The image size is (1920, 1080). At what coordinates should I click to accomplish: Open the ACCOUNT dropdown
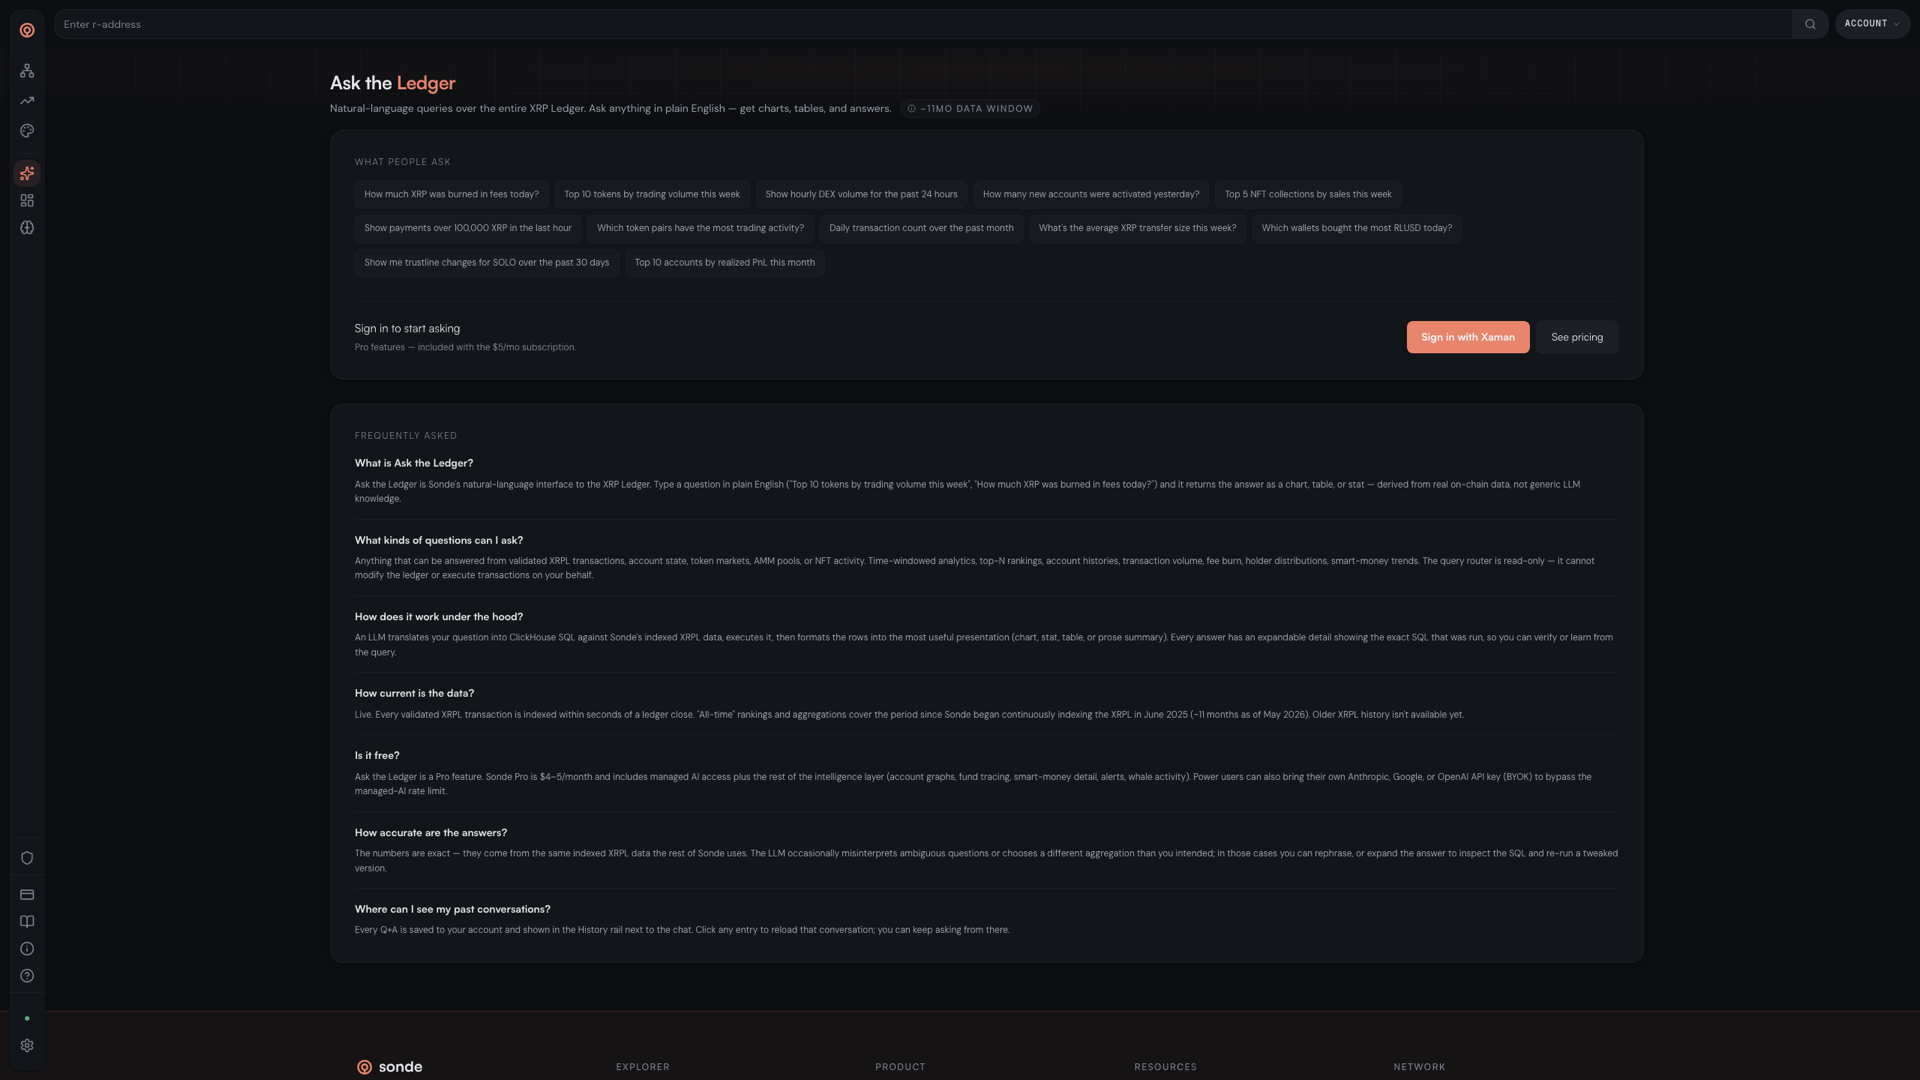pyautogui.click(x=1872, y=24)
